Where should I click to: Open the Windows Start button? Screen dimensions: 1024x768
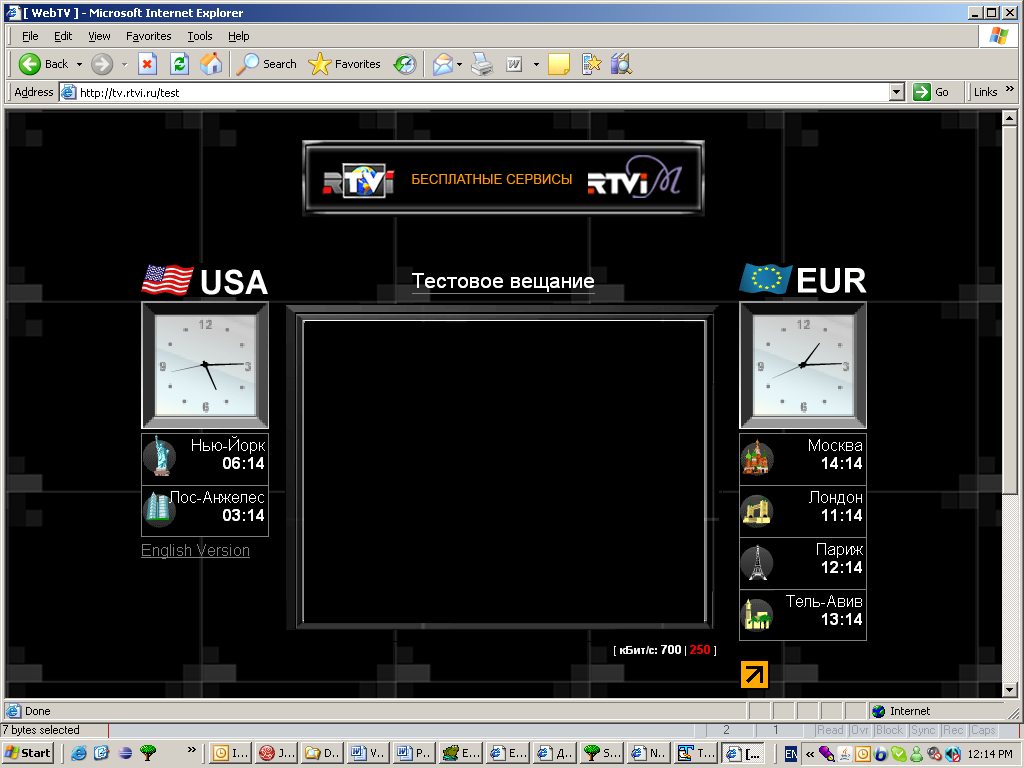click(x=28, y=753)
